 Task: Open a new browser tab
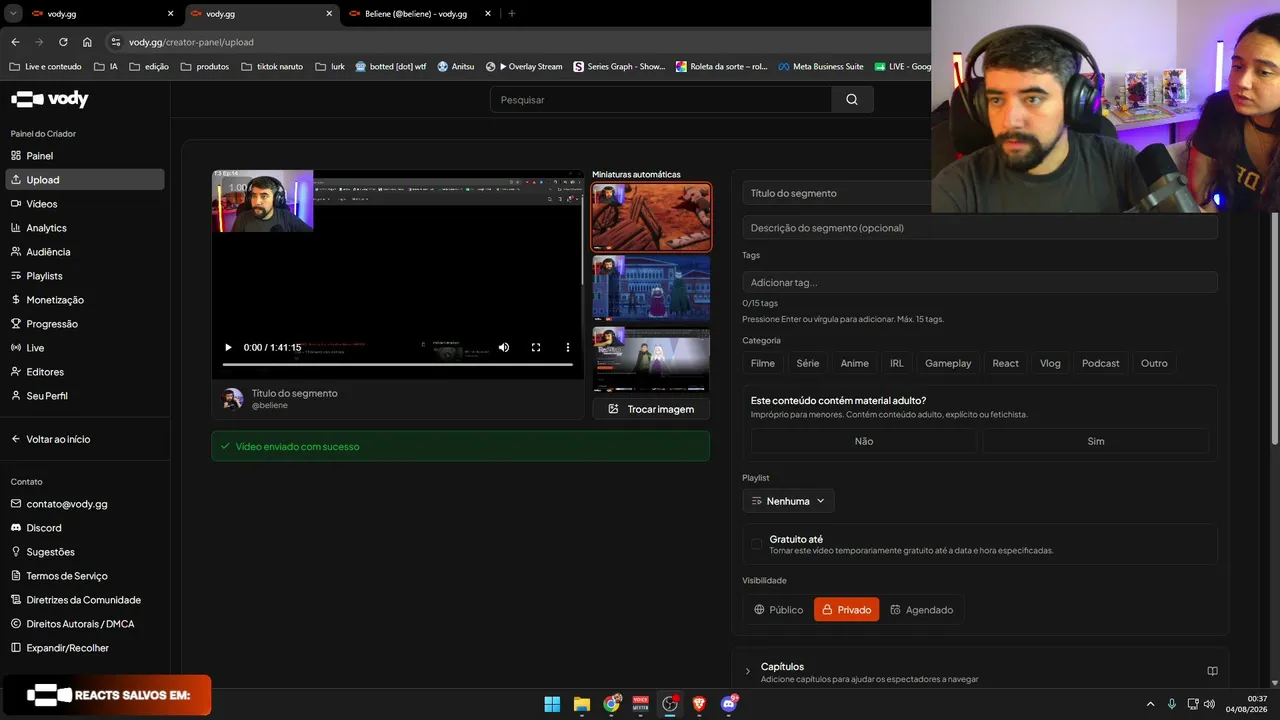[512, 14]
